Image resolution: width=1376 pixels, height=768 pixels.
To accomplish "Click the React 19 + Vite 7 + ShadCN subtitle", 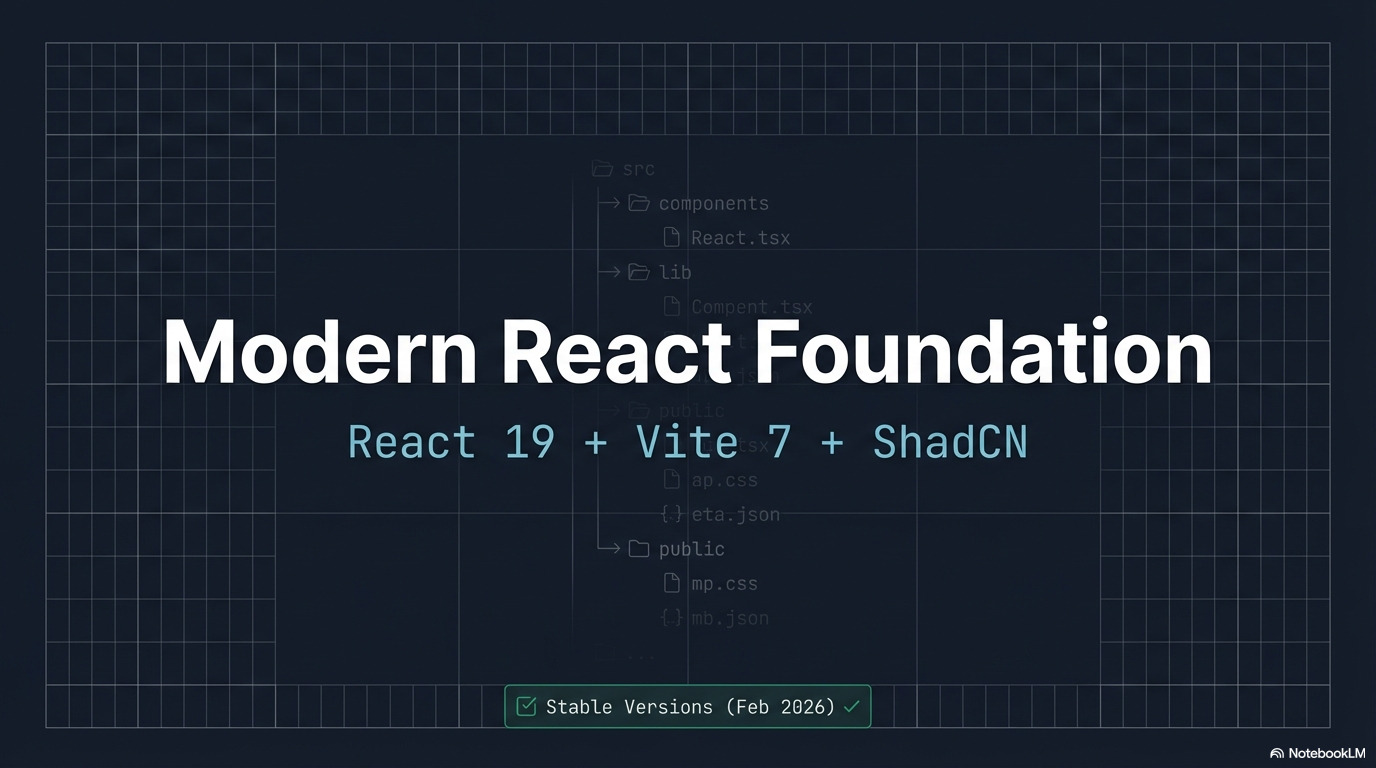I will click(x=688, y=441).
